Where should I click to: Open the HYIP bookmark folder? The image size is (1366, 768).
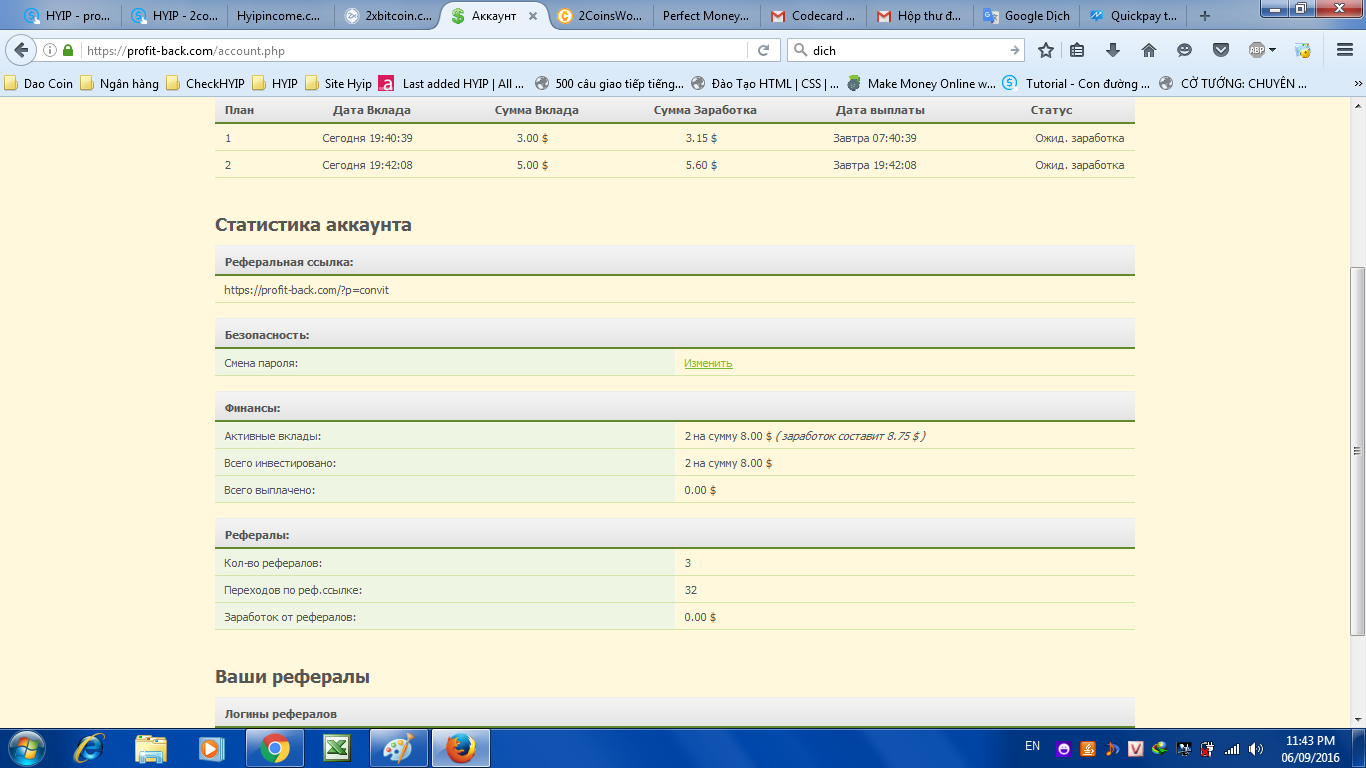[x=275, y=84]
